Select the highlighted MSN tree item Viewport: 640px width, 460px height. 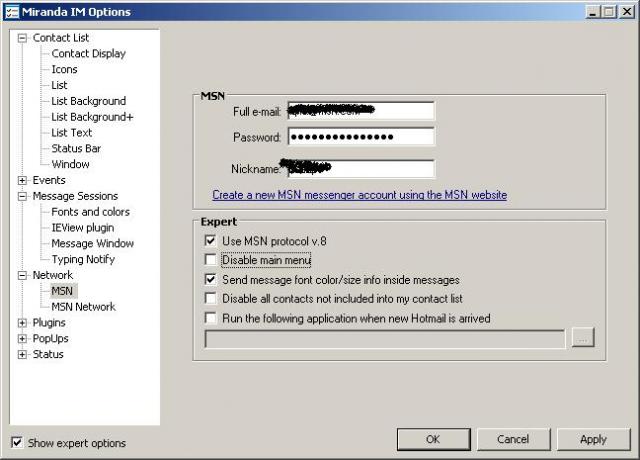point(62,291)
